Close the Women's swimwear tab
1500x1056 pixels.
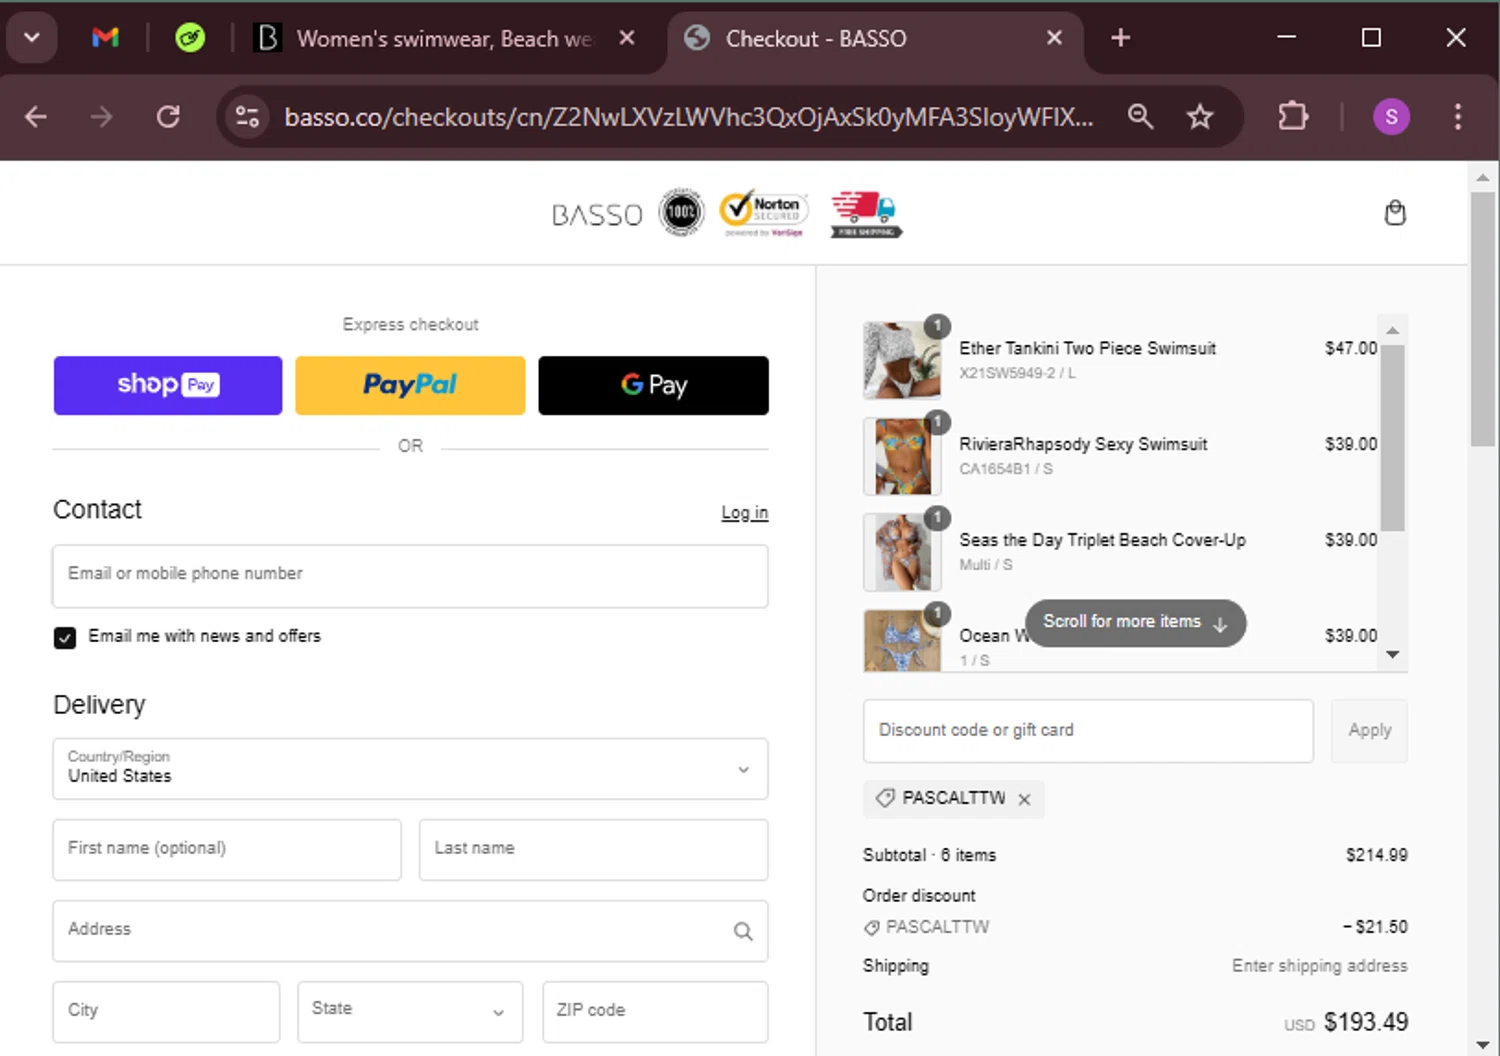(x=627, y=38)
